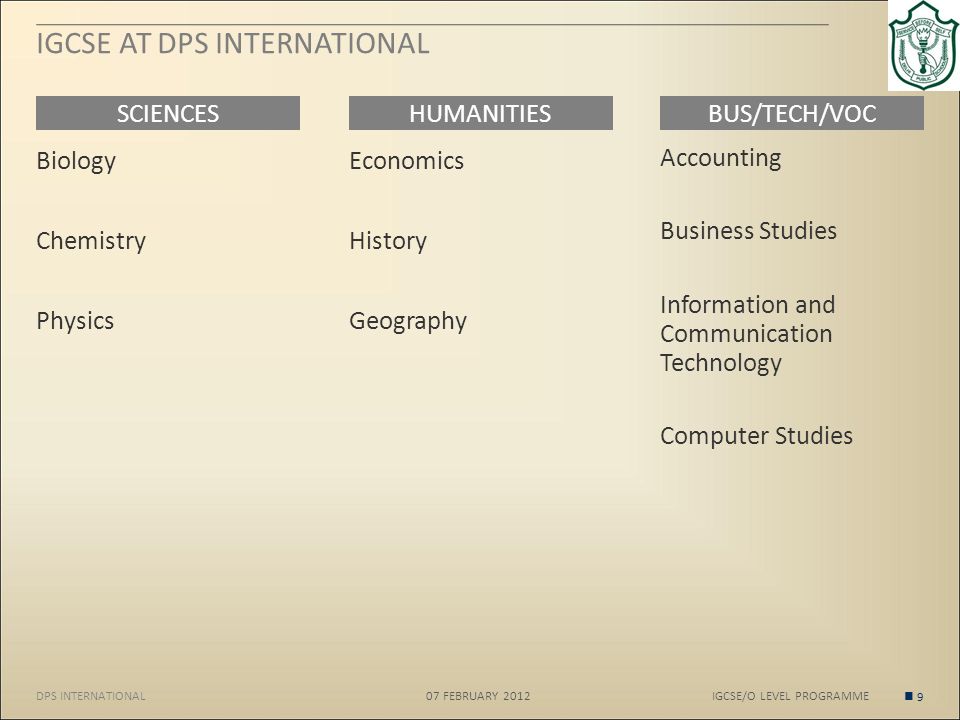This screenshot has height=720, width=960.
Task: Click the word 'Geography'
Action: [408, 321]
